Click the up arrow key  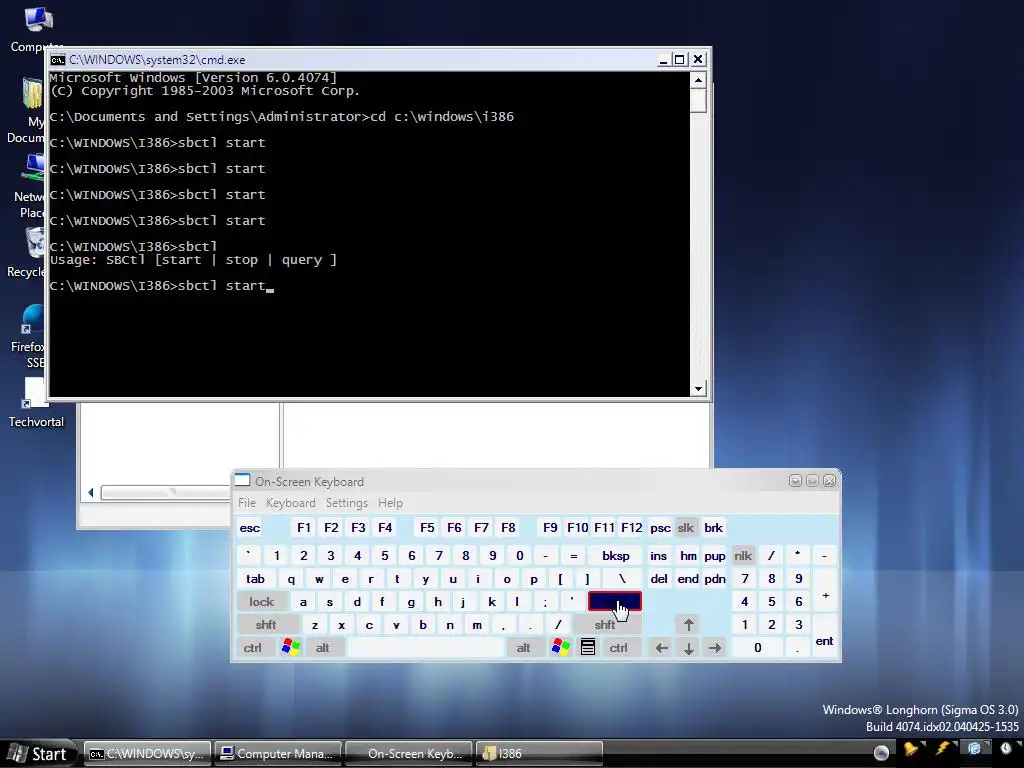pyautogui.click(x=688, y=625)
